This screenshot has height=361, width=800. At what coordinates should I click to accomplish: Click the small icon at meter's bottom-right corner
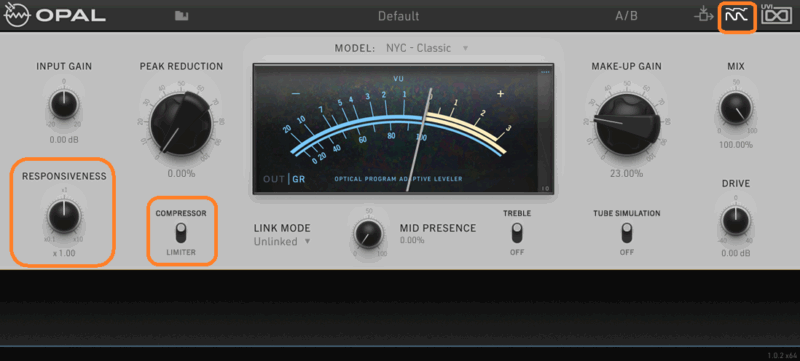545,189
